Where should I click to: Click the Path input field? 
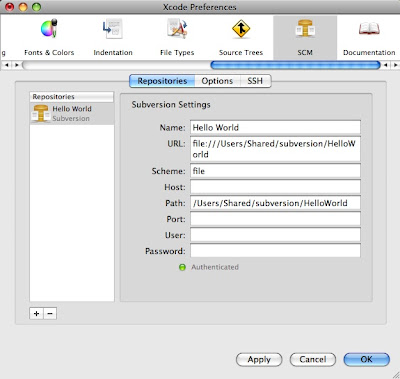click(x=275, y=203)
